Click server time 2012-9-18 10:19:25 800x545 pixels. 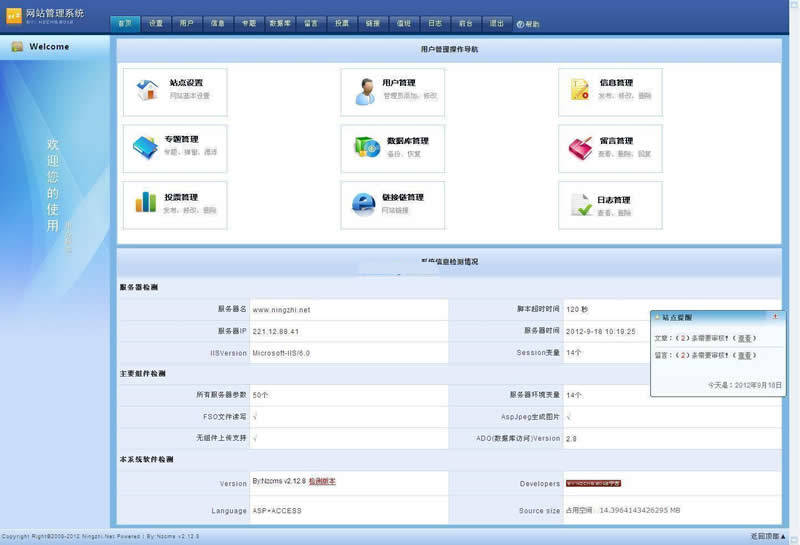point(601,332)
